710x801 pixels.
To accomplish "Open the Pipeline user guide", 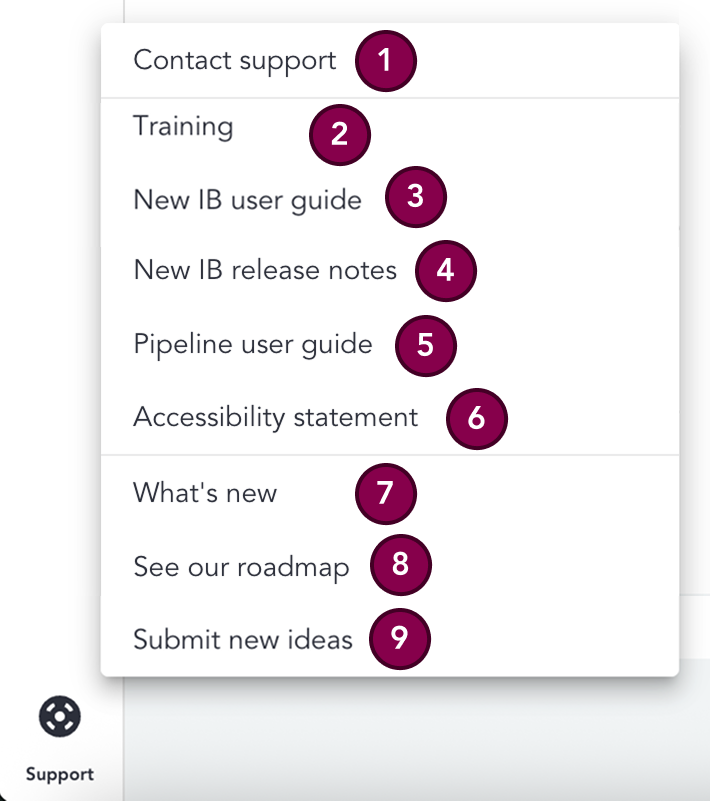I will coord(252,344).
